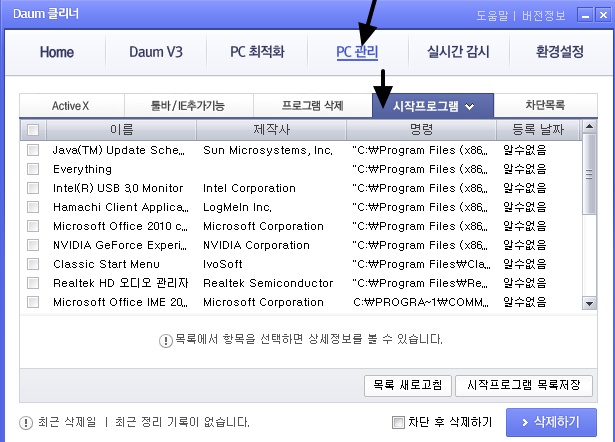Select the Realtek HD 오디오 관리자 name
Screen dimensions: 615x442
click(x=121, y=283)
